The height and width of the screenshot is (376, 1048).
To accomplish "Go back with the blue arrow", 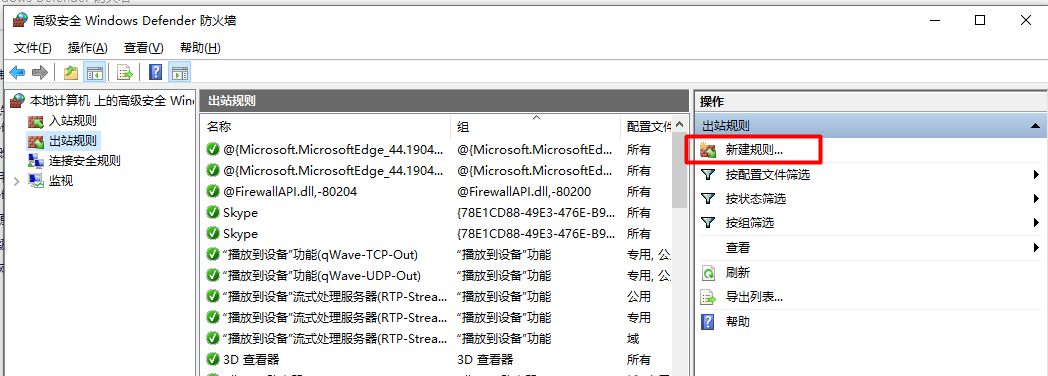I will coord(17,72).
